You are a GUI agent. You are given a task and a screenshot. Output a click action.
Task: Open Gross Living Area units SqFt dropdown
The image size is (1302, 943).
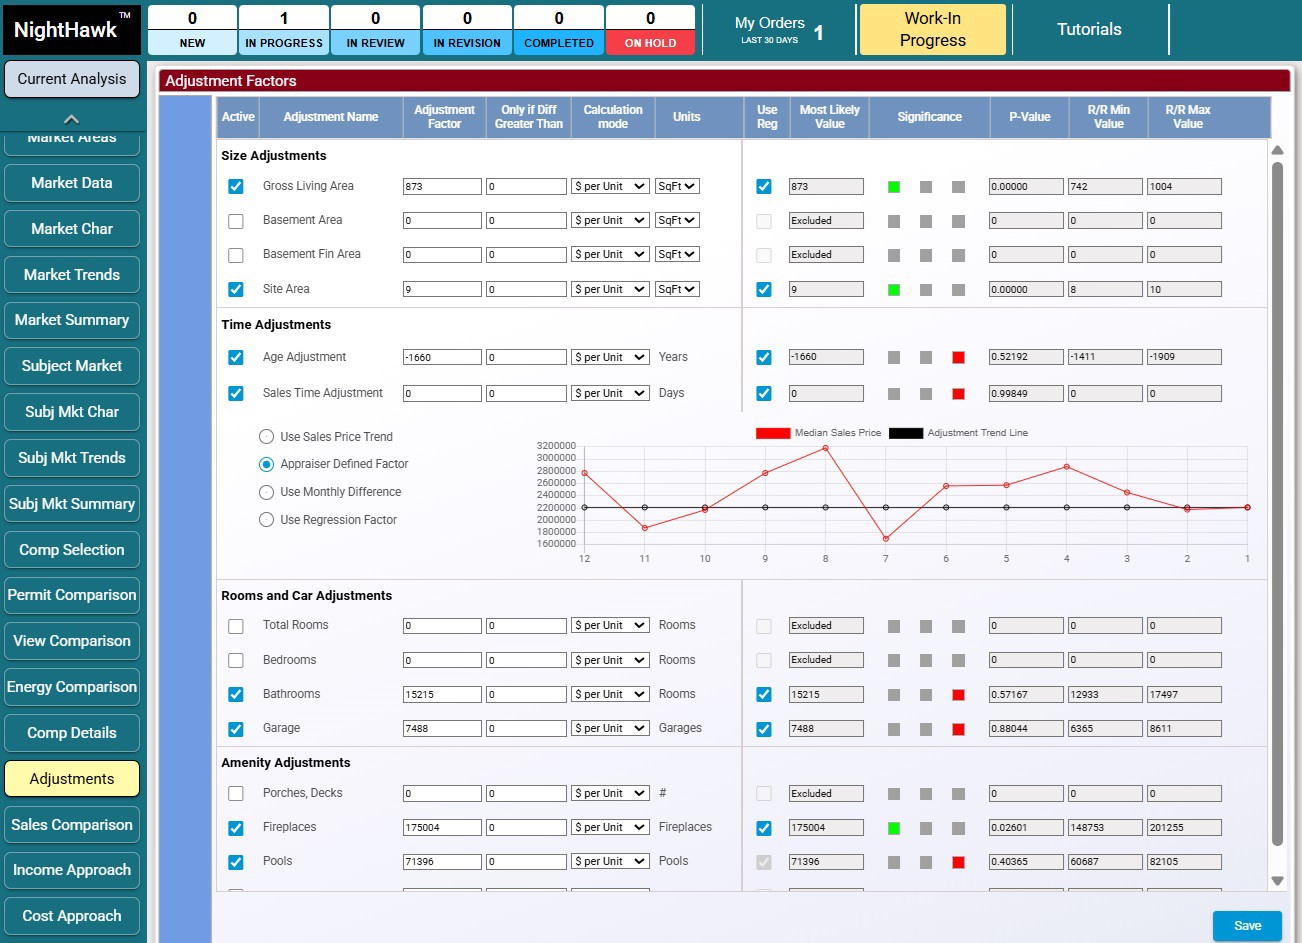pos(677,186)
